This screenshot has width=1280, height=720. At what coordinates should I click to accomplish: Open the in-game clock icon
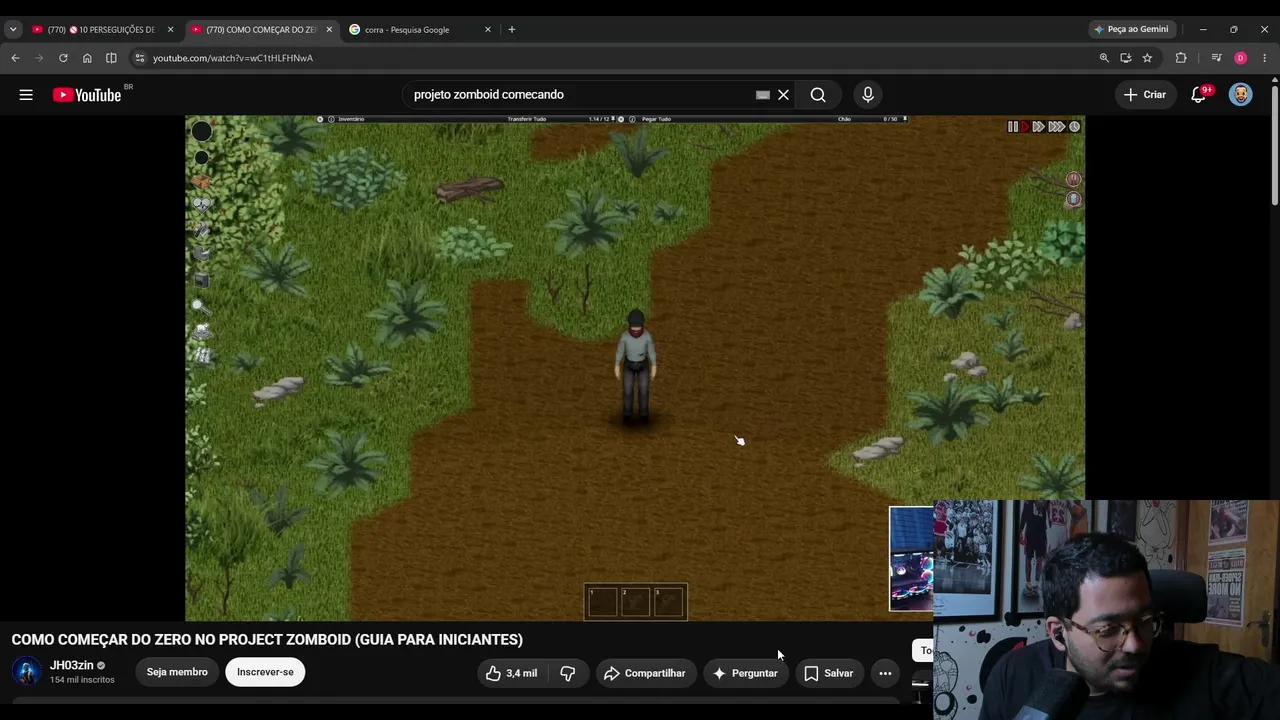click(x=1075, y=127)
